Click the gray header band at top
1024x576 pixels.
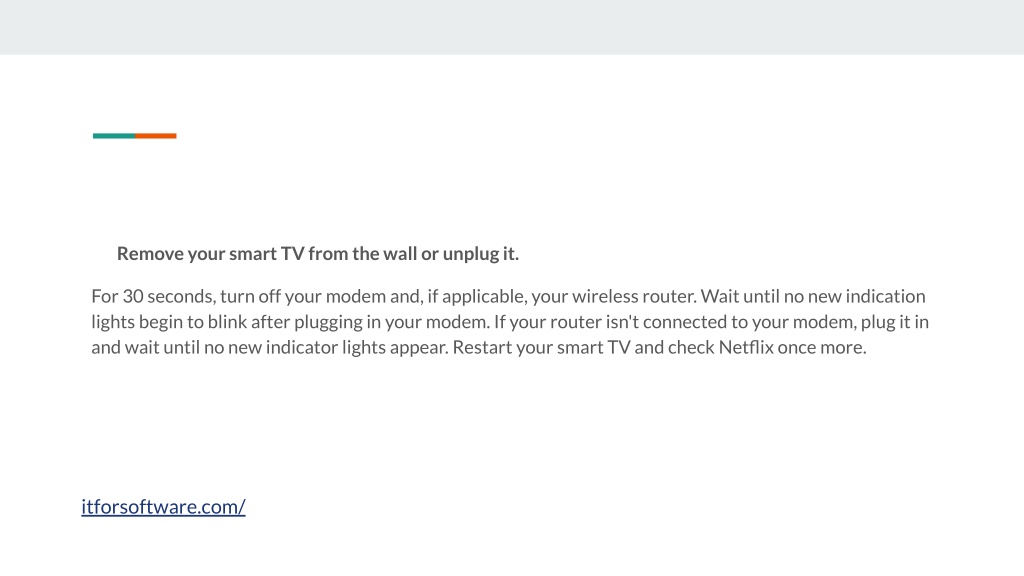512,27
